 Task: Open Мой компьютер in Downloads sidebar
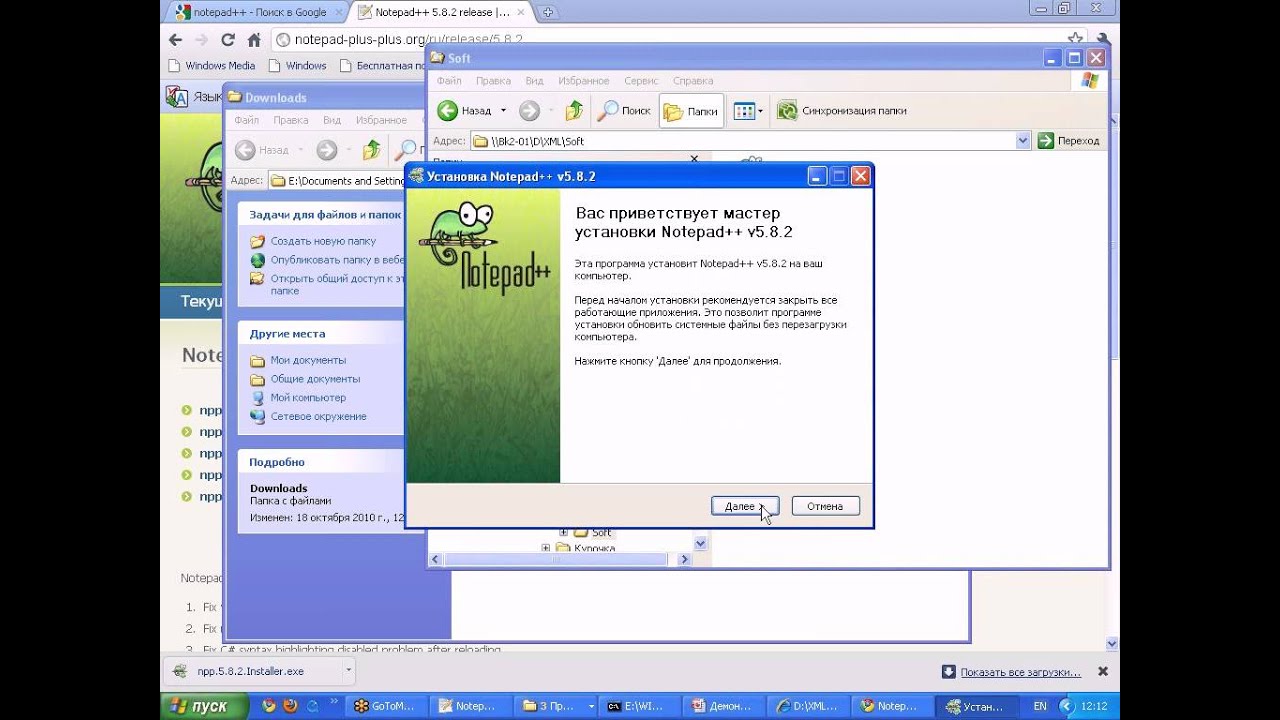pyautogui.click(x=308, y=398)
